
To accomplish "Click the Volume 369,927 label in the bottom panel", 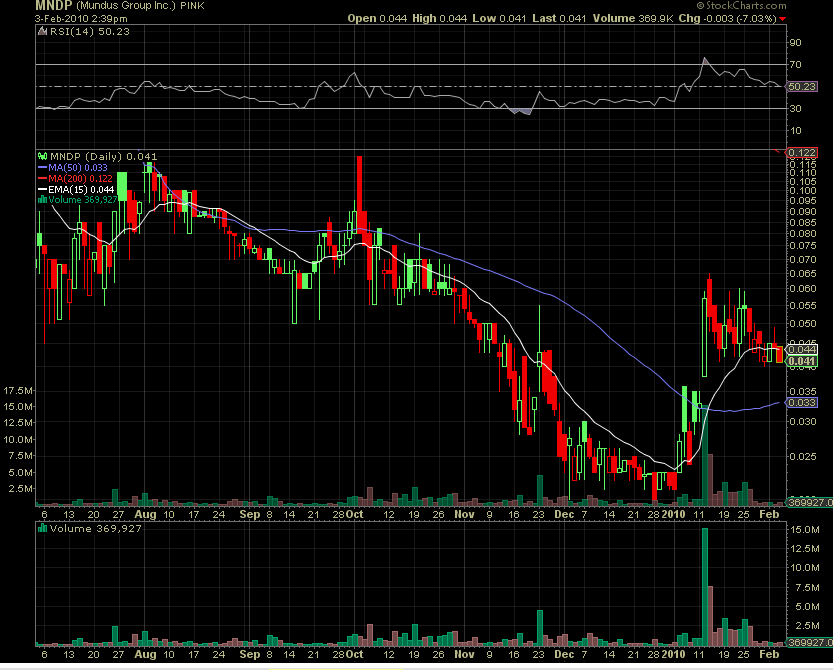I will pos(96,528).
